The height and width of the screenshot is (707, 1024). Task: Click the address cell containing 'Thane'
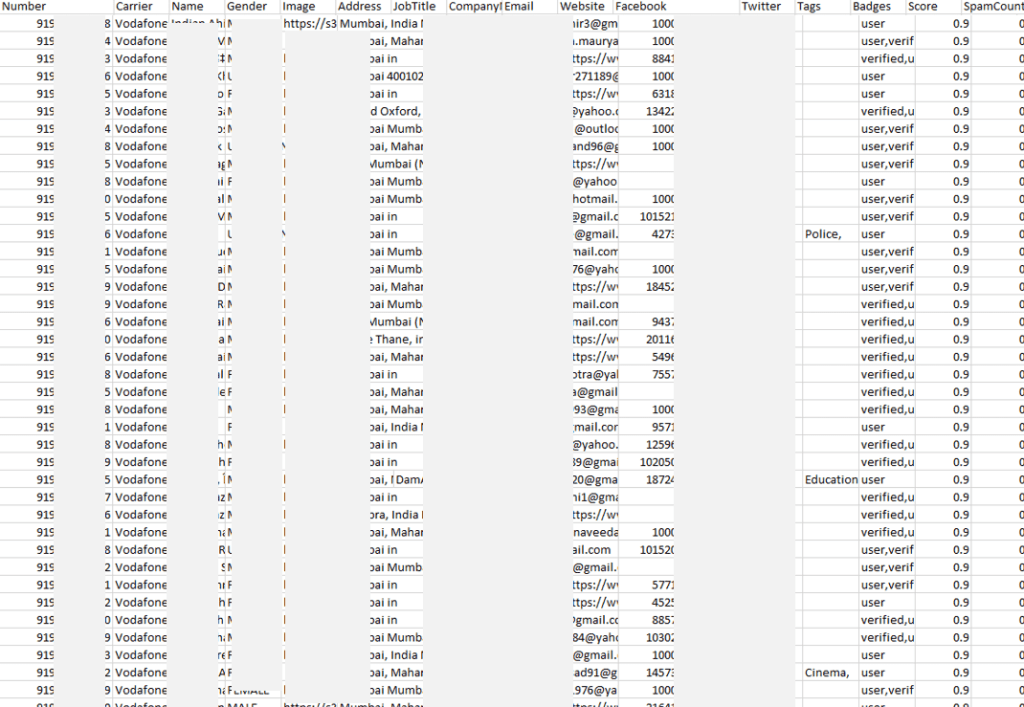(396, 339)
